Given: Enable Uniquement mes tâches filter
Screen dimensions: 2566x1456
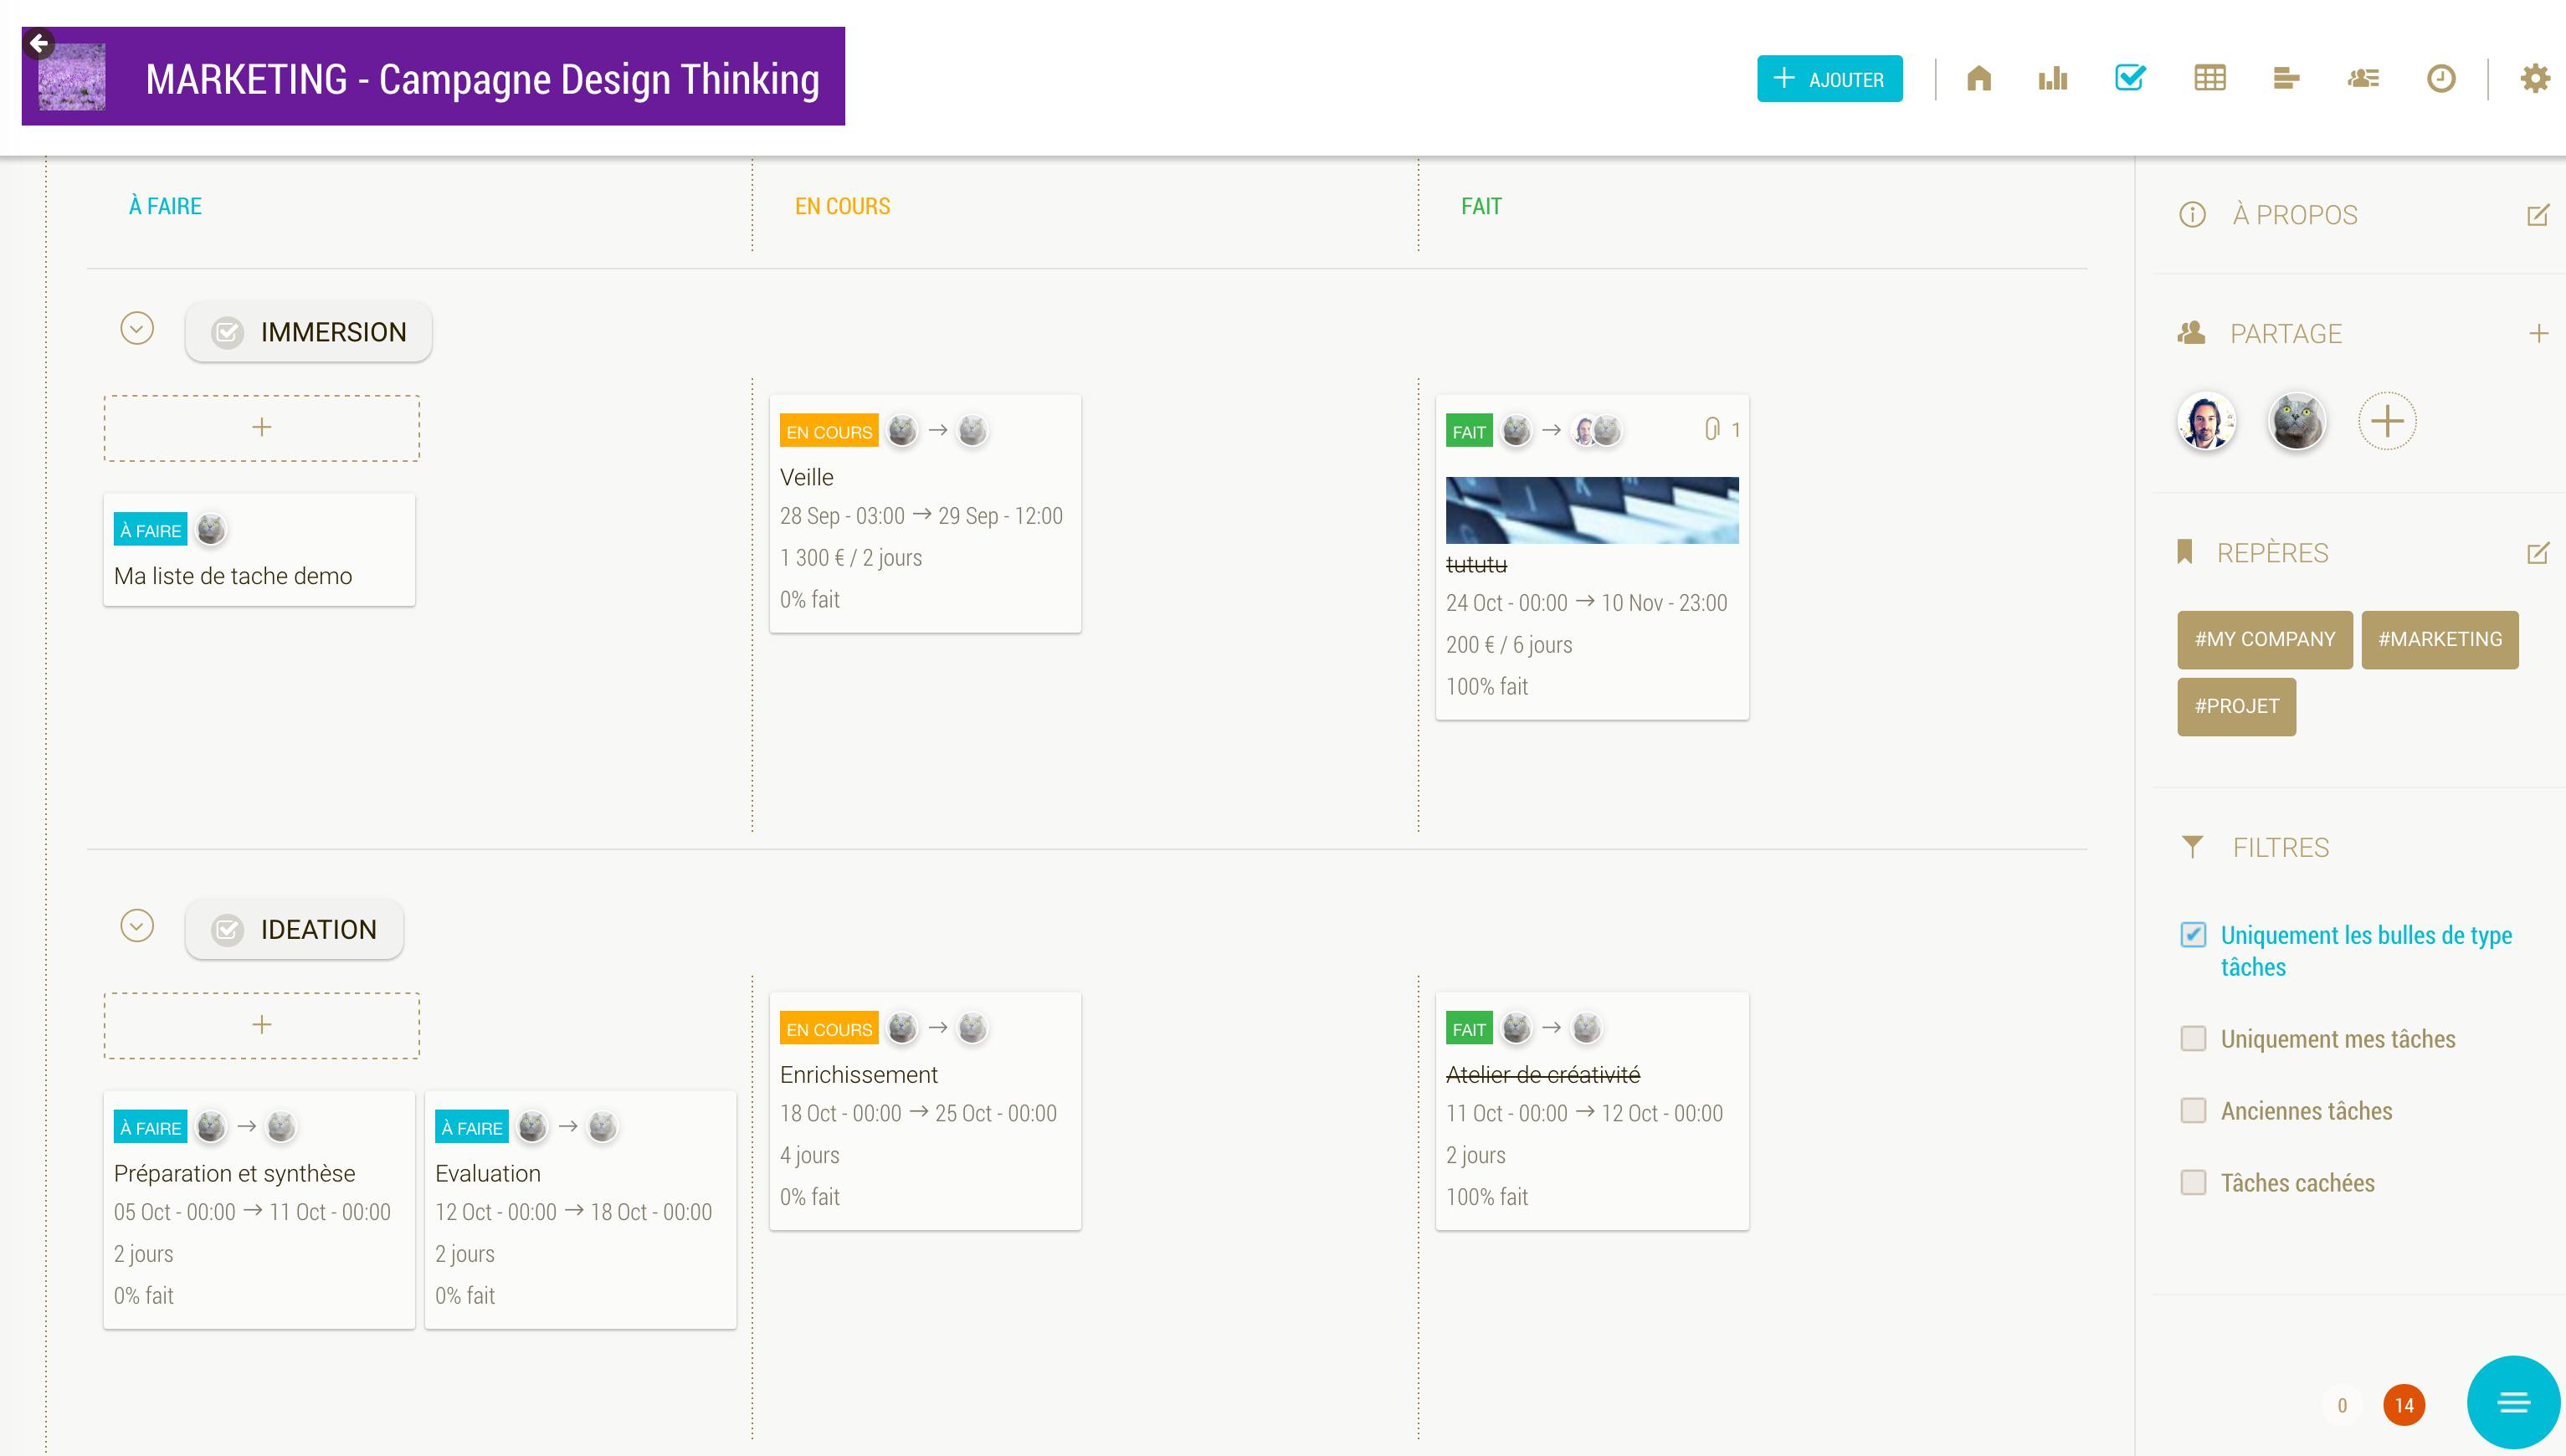Looking at the screenshot, I should pyautogui.click(x=2192, y=1039).
